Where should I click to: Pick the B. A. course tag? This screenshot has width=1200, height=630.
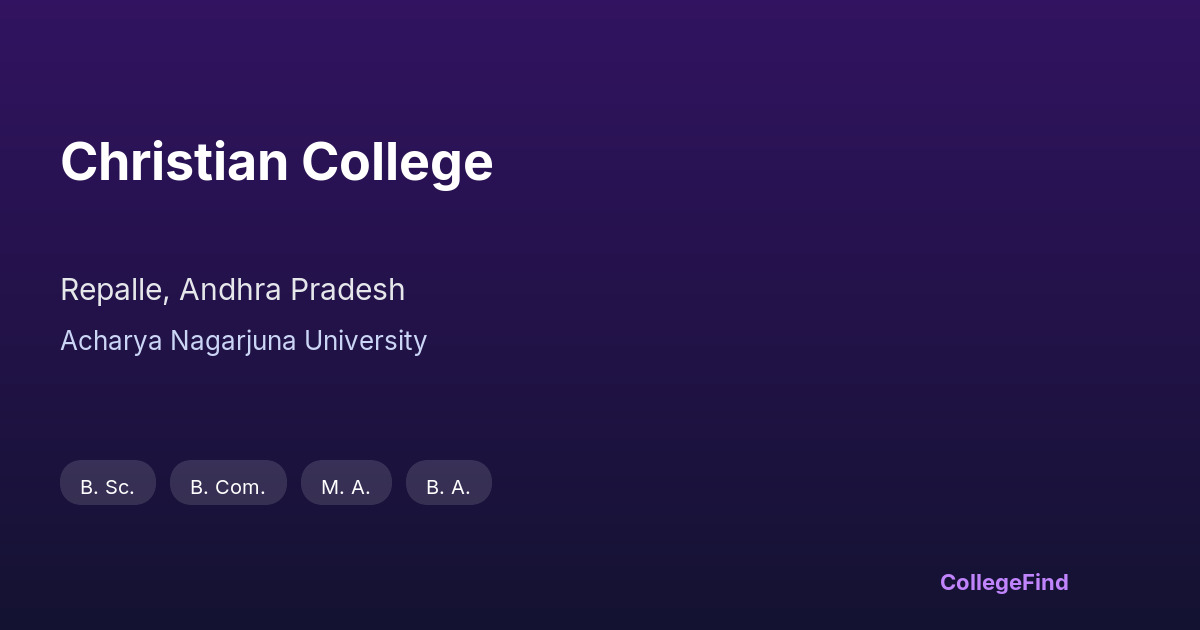[448, 487]
